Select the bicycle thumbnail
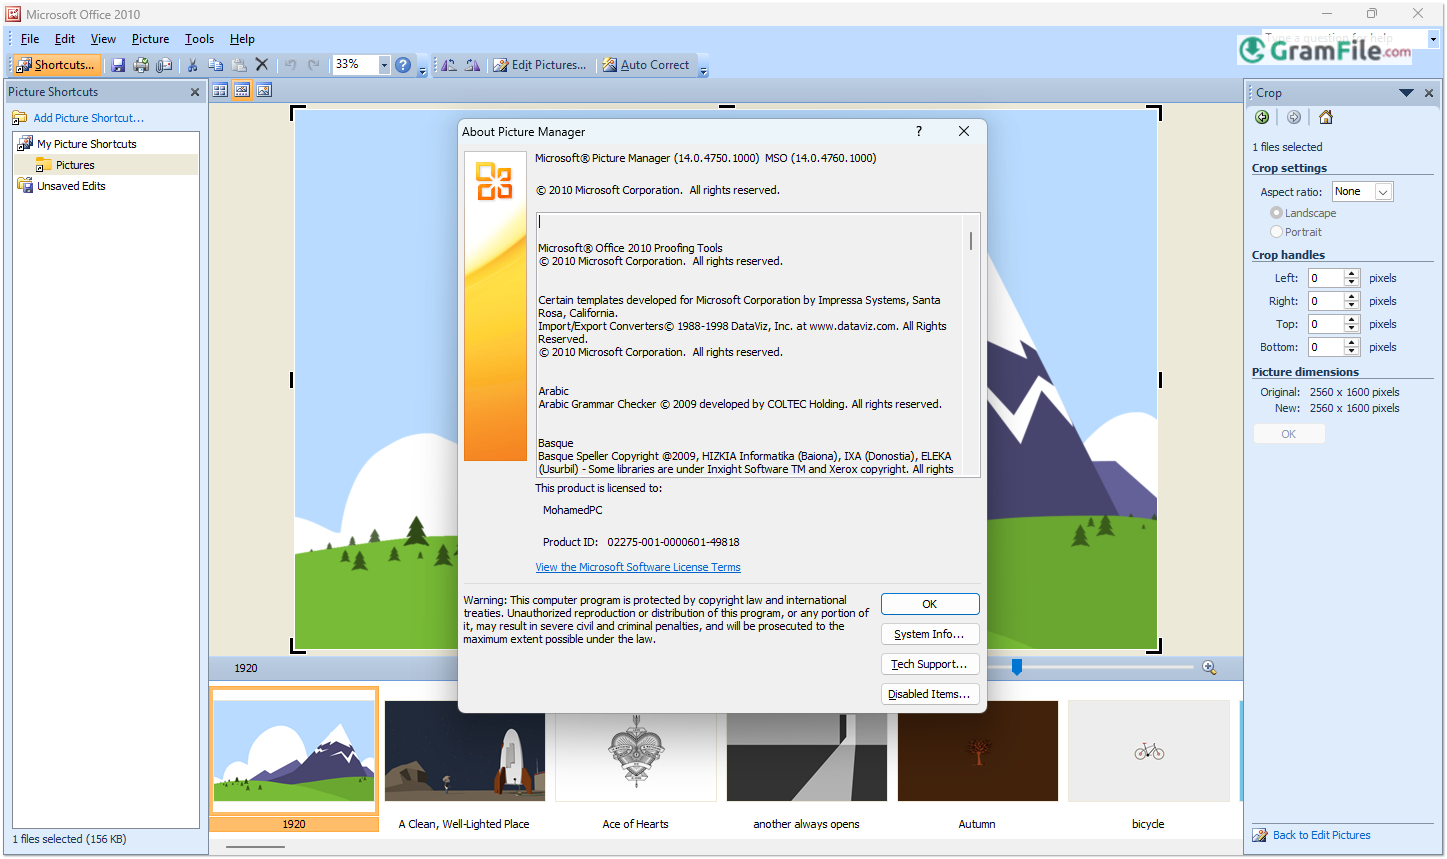Screen dimensions: 1447x859 click(1149, 751)
